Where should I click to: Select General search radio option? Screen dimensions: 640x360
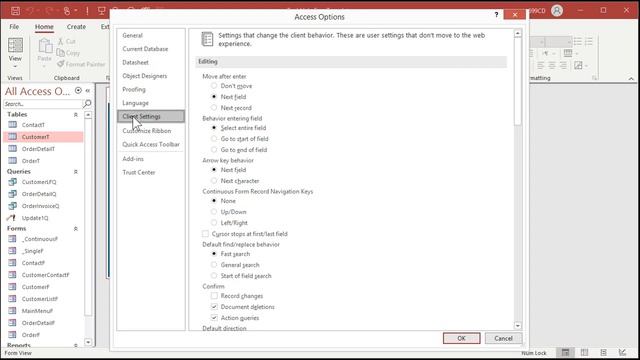214,265
